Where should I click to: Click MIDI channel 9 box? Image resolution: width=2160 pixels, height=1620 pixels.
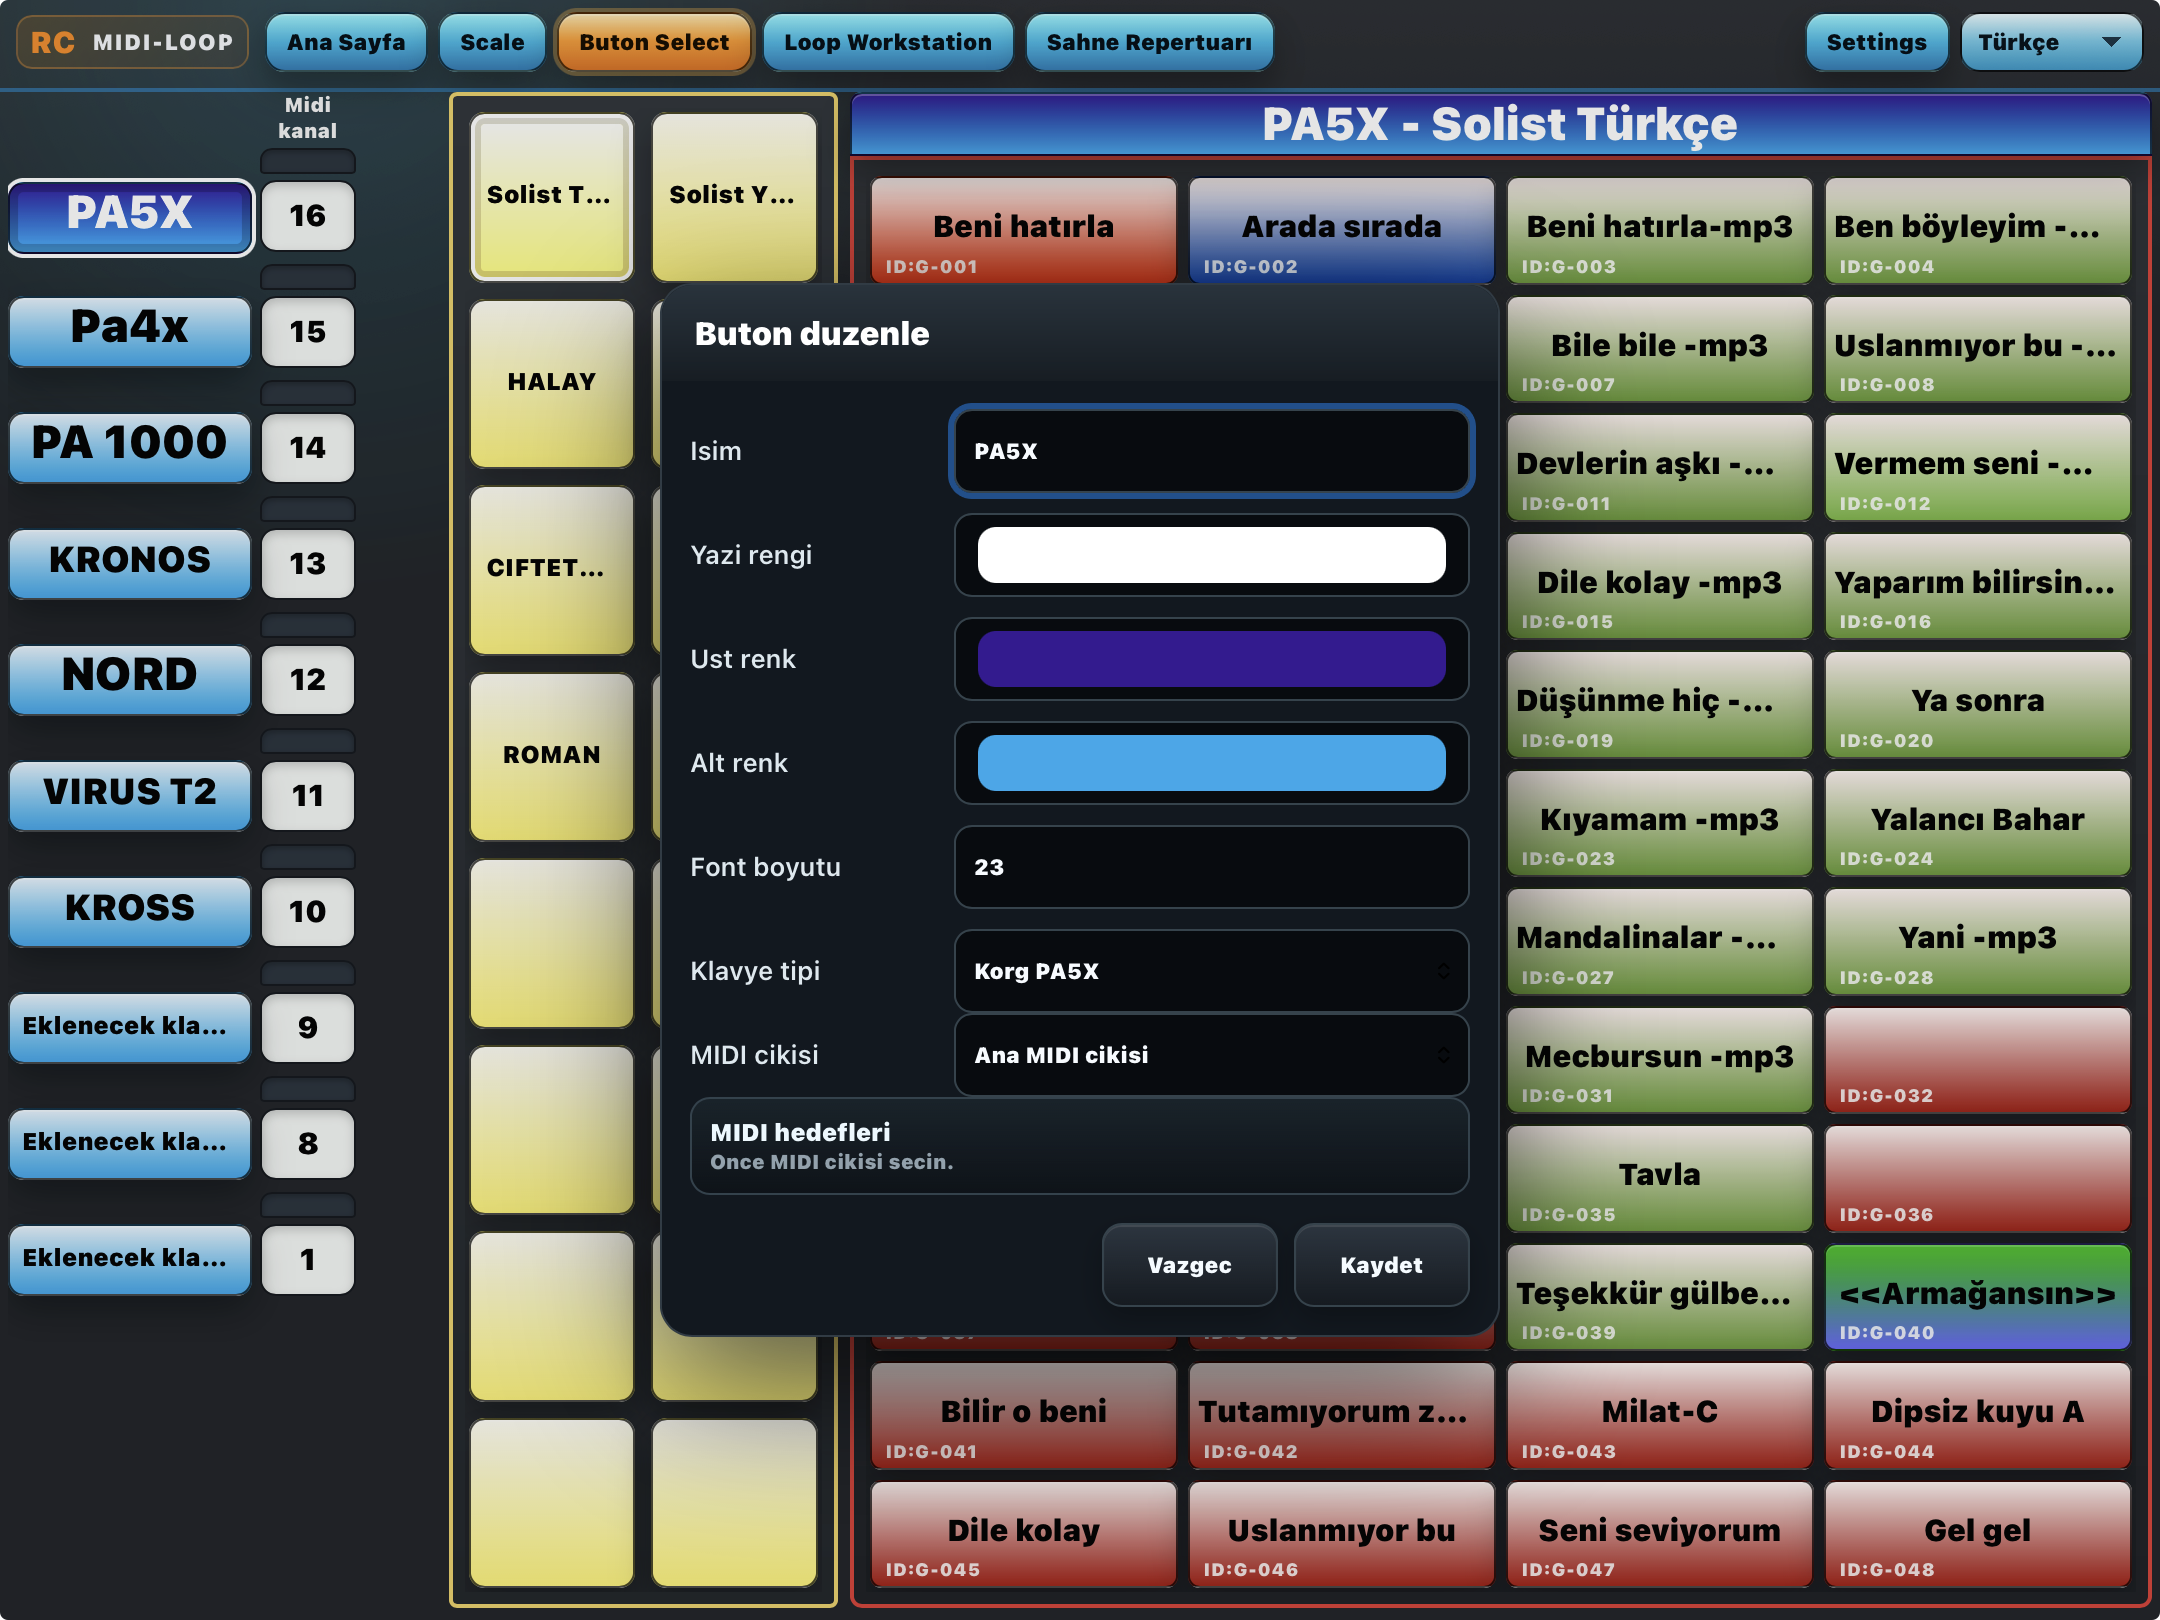308,1028
